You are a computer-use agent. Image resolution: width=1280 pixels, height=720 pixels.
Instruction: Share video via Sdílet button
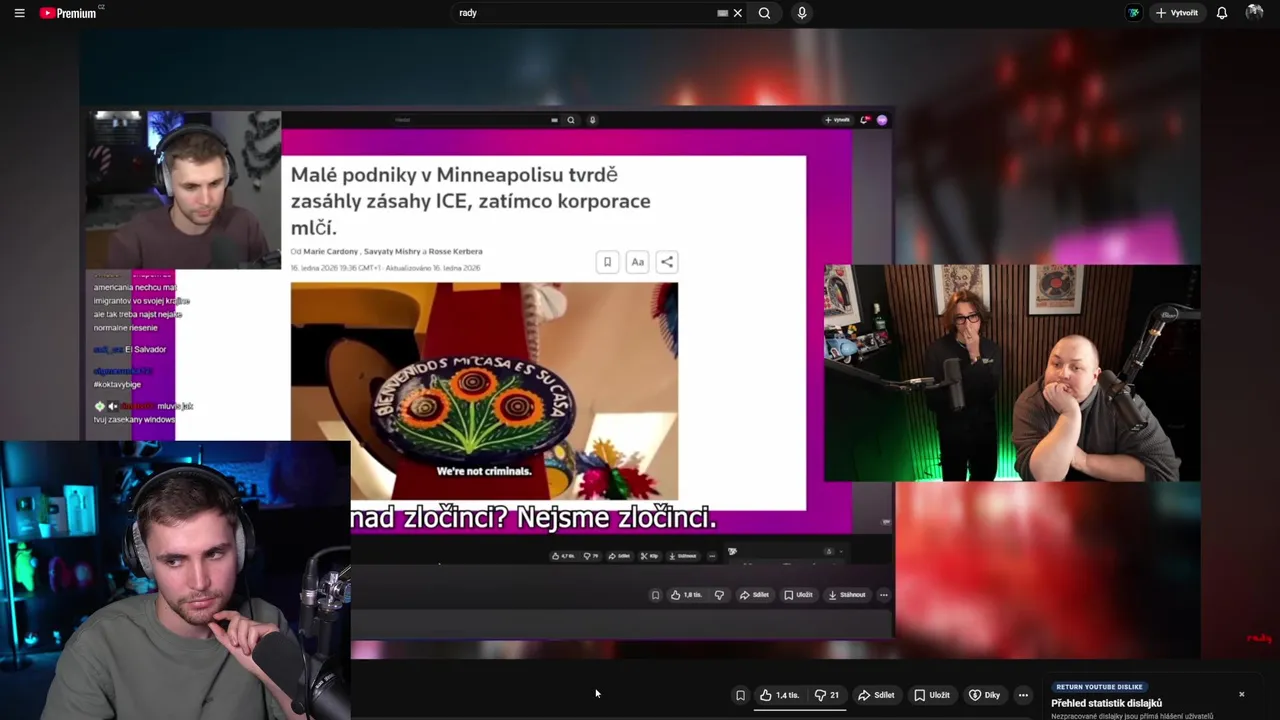tap(877, 695)
